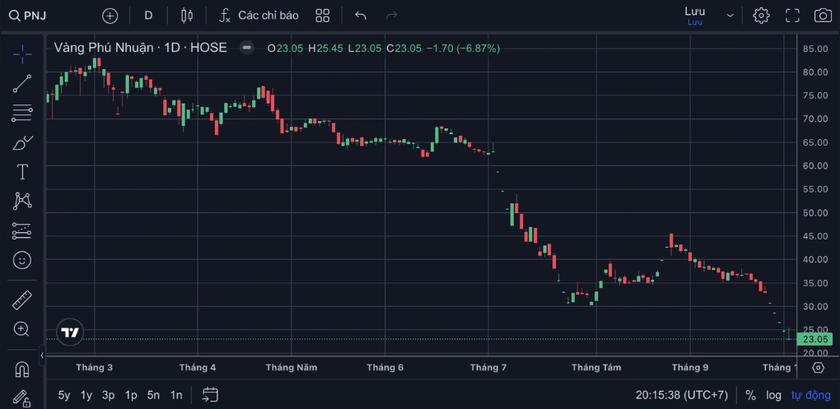
Task: Toggle magnet mode for drawings
Action: (x=22, y=369)
